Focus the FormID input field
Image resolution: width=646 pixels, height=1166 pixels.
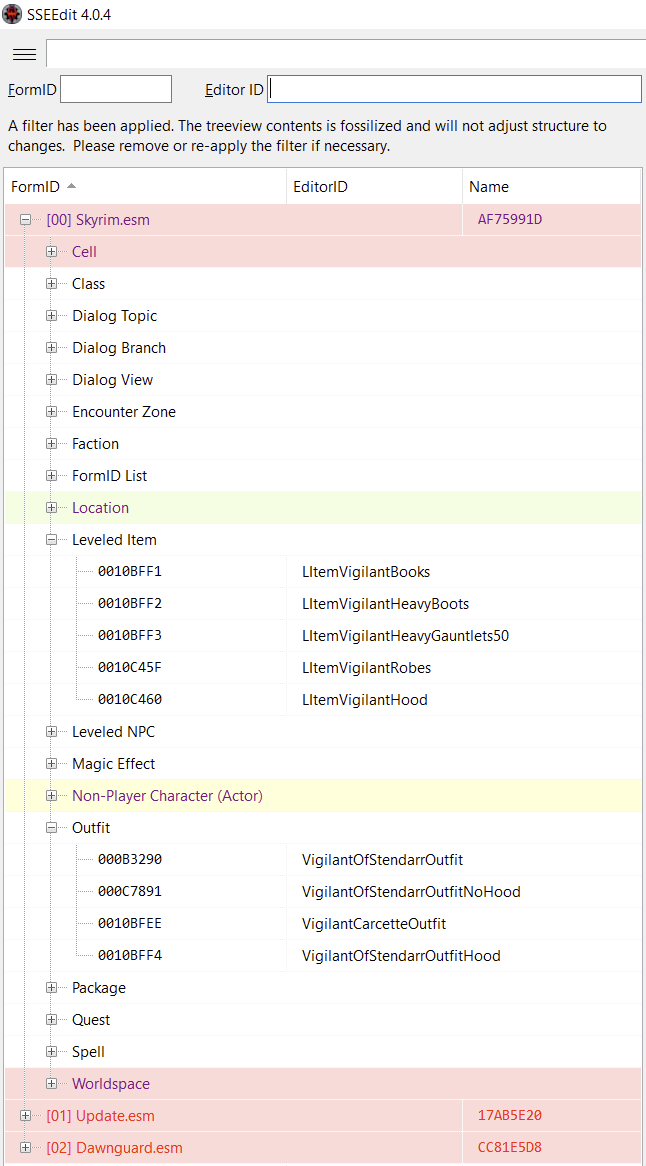(x=116, y=89)
